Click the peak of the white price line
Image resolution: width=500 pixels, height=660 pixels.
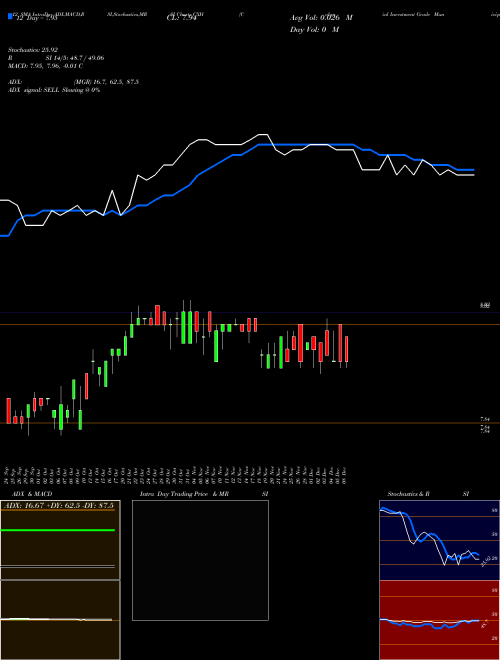pos(263,134)
